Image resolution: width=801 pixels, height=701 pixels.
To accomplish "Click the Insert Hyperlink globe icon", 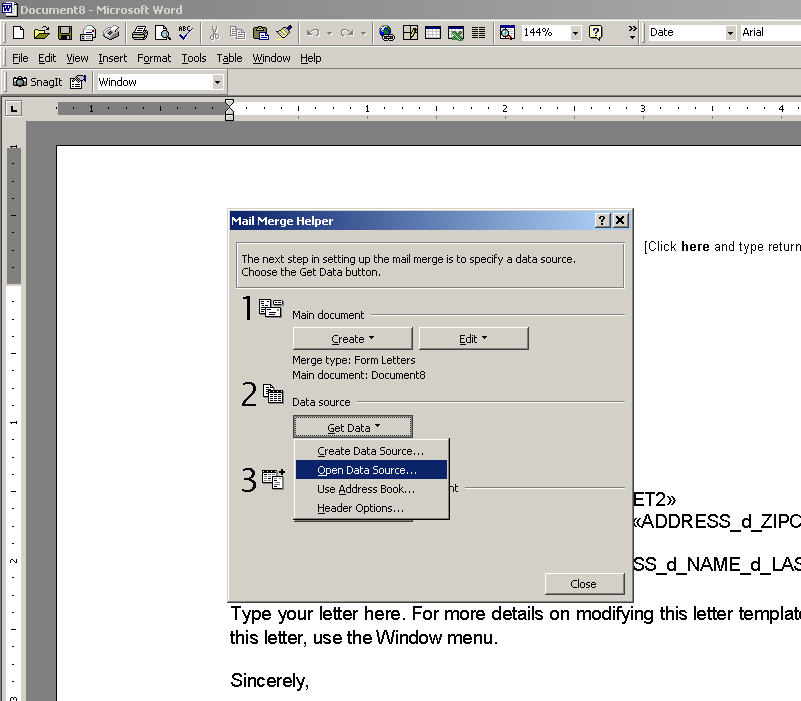I will click(387, 33).
